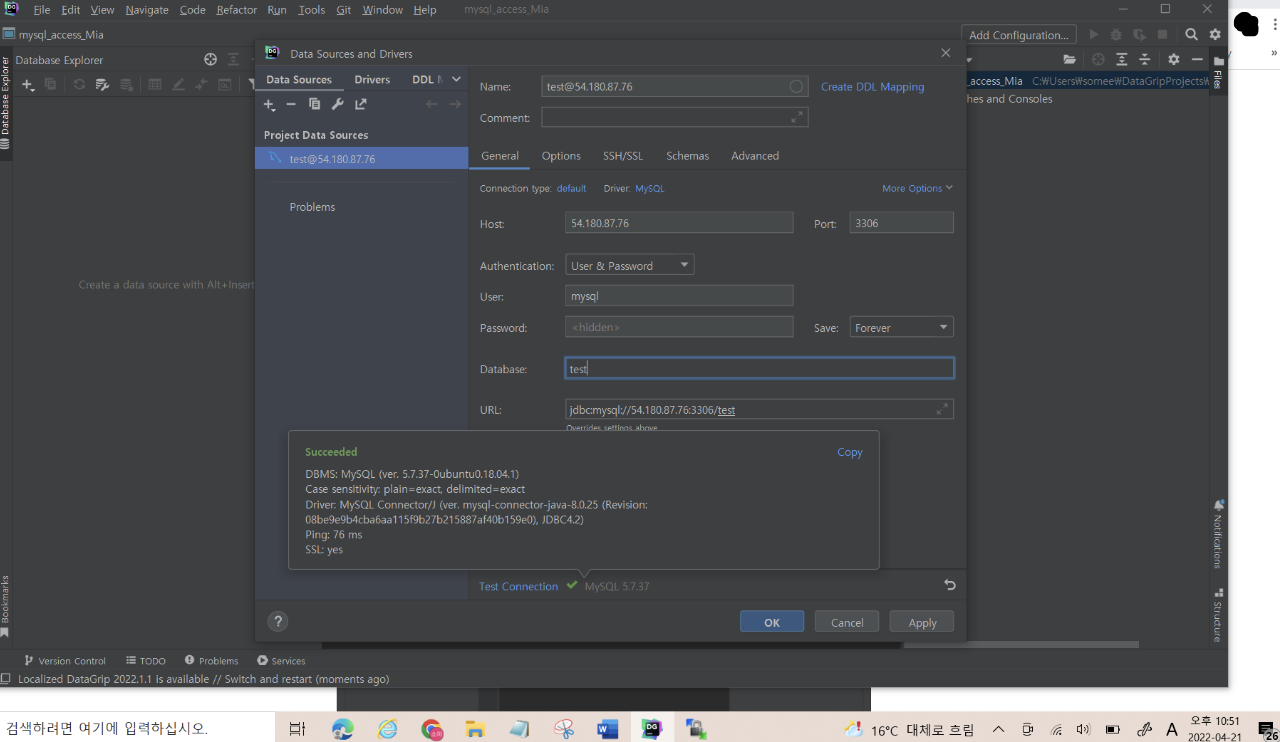Duplicate the selected data source

[314, 105]
